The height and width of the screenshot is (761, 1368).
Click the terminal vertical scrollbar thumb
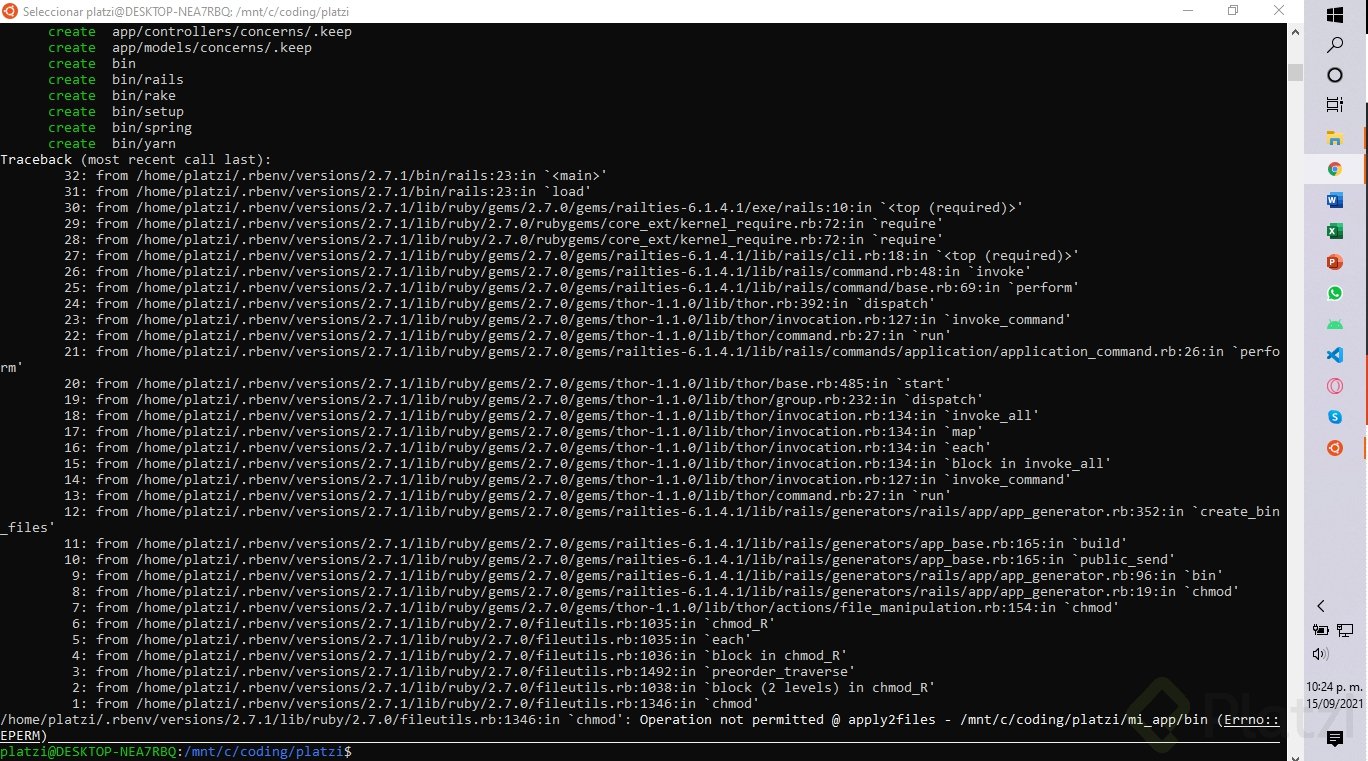pyautogui.click(x=1295, y=72)
